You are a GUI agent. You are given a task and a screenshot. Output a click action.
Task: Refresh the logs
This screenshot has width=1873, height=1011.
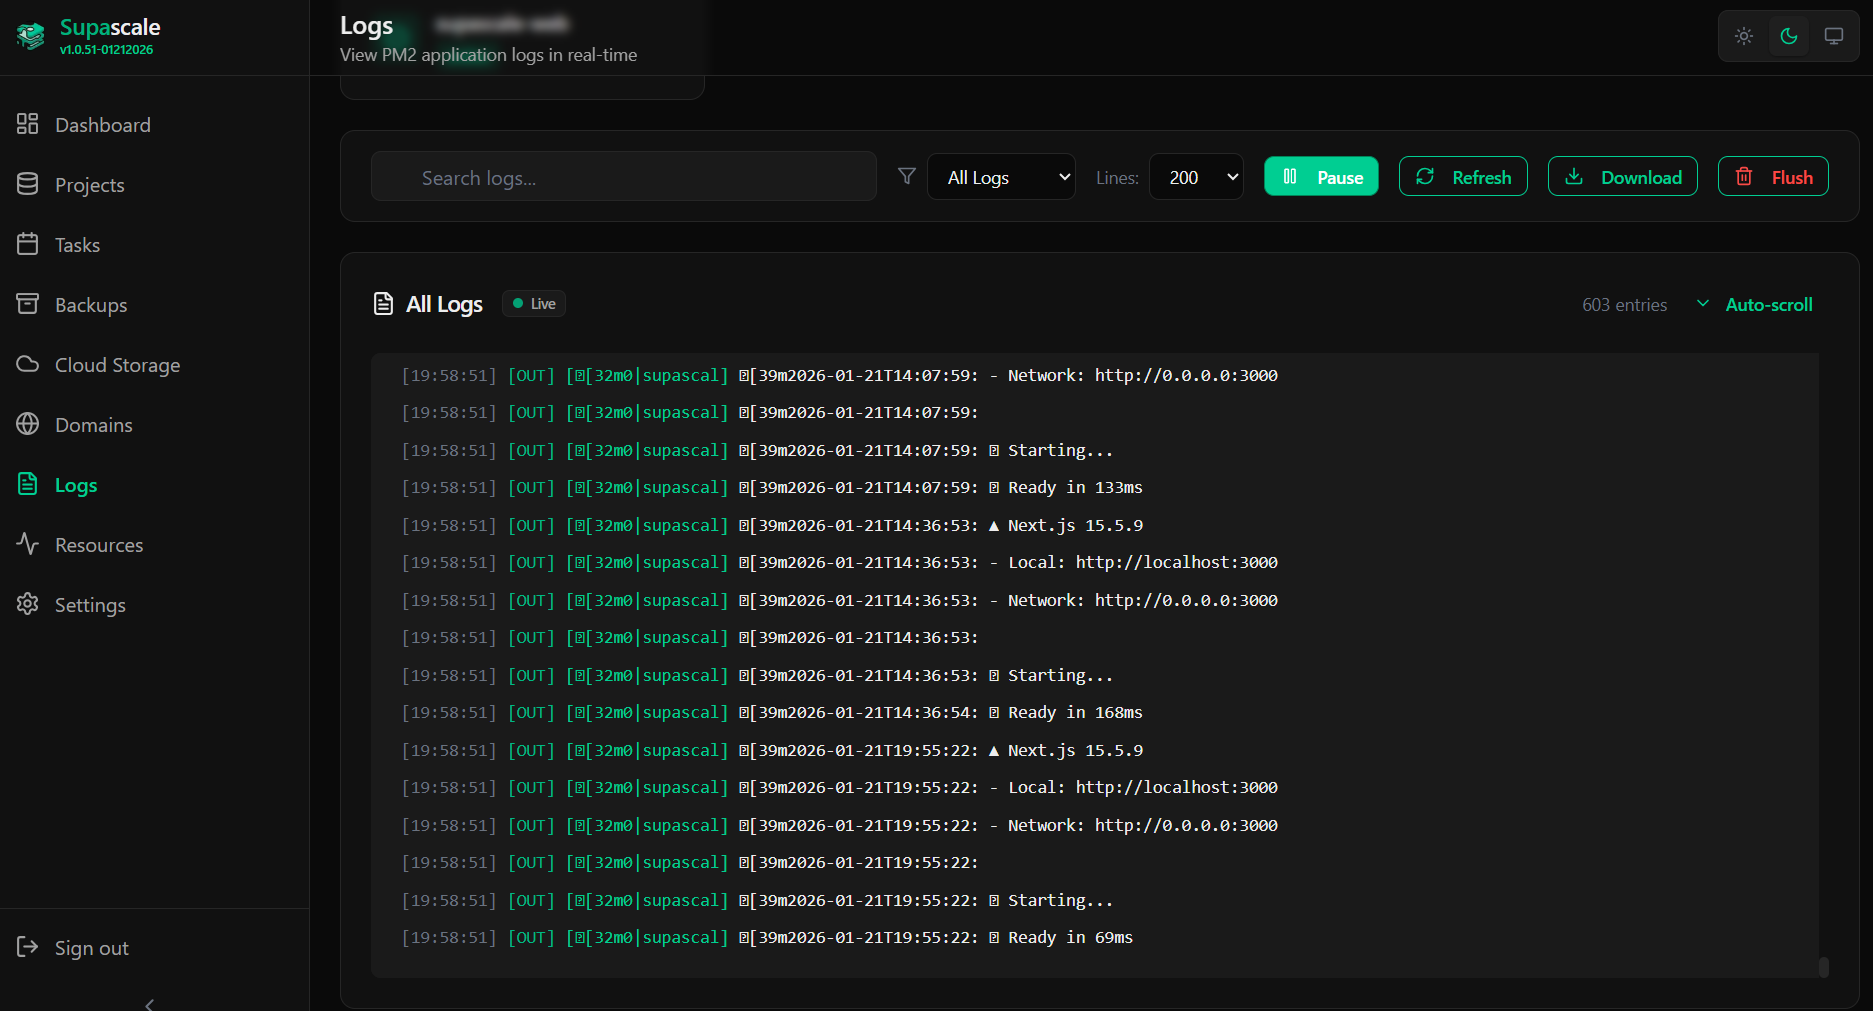pos(1463,177)
